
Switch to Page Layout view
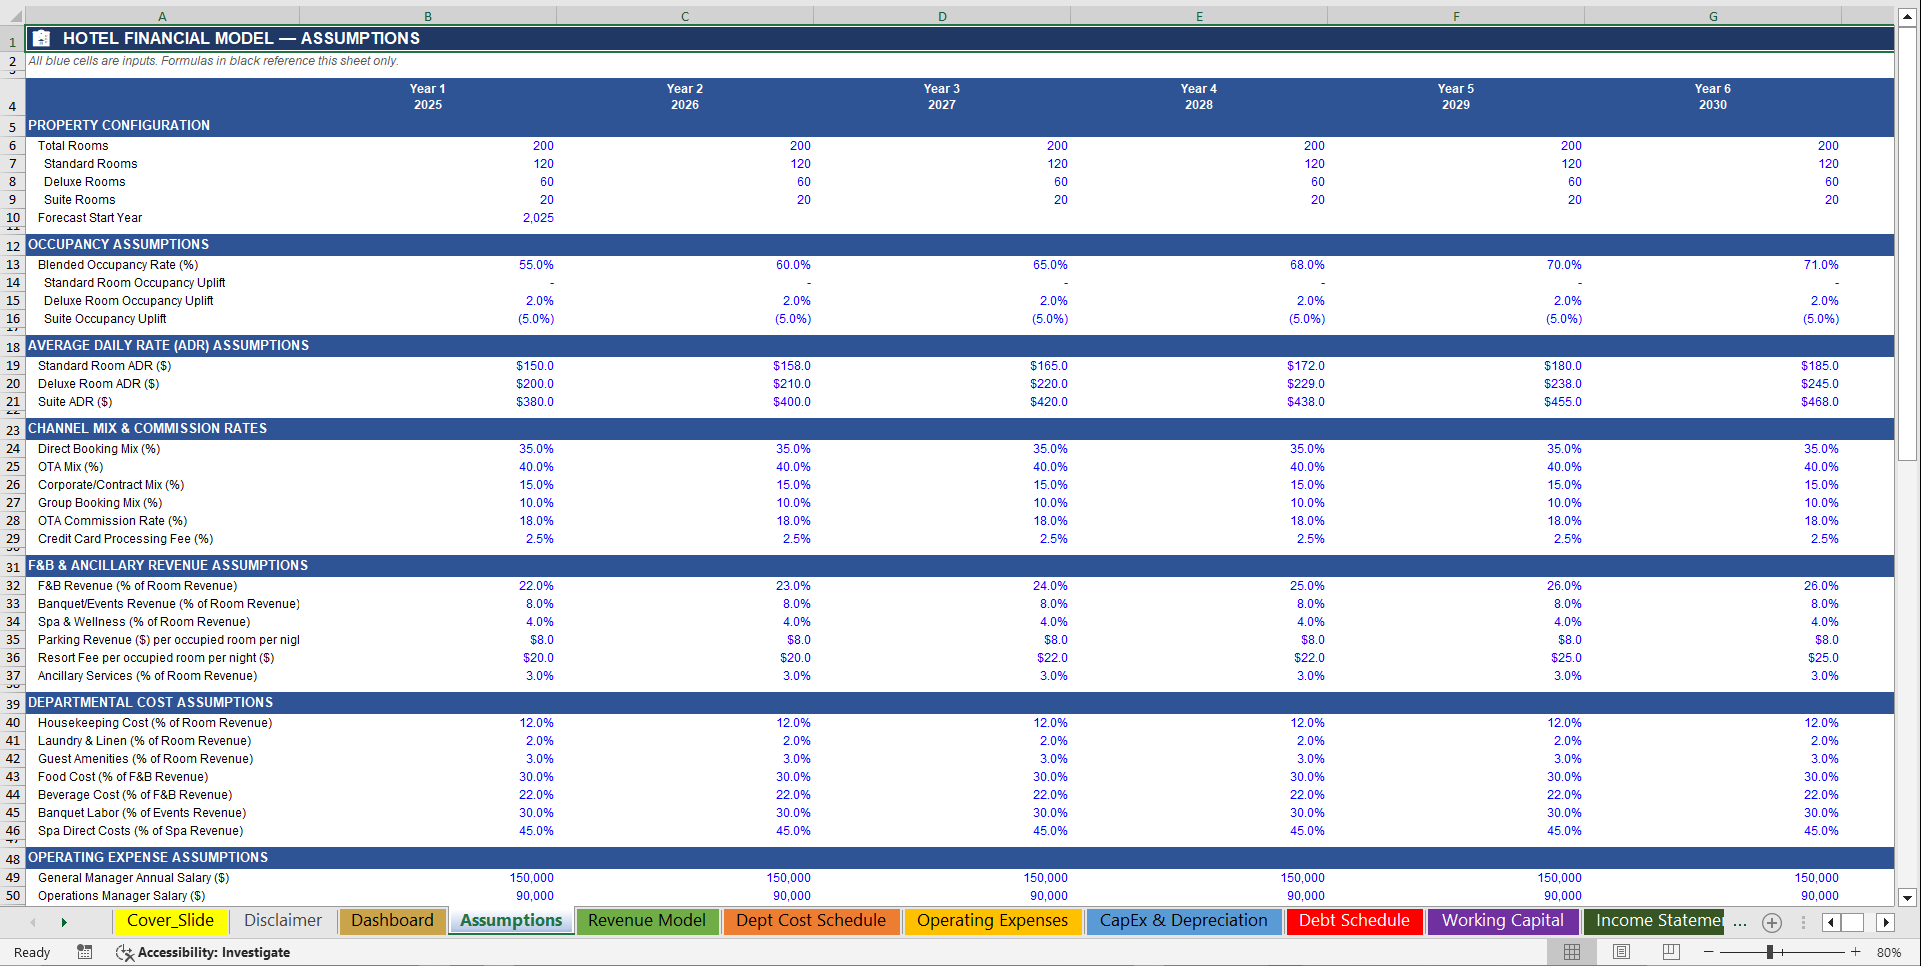pyautogui.click(x=1621, y=952)
